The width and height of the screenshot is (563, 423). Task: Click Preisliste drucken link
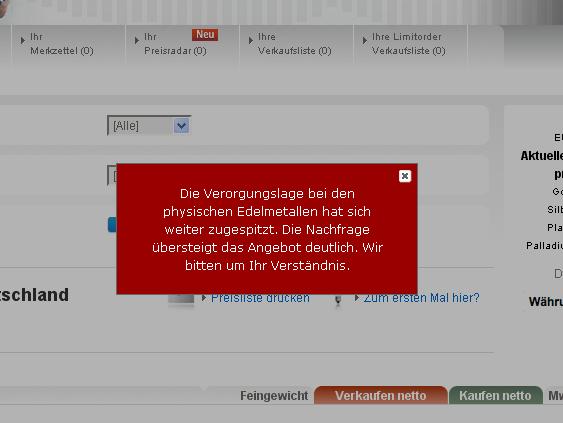pos(260,298)
